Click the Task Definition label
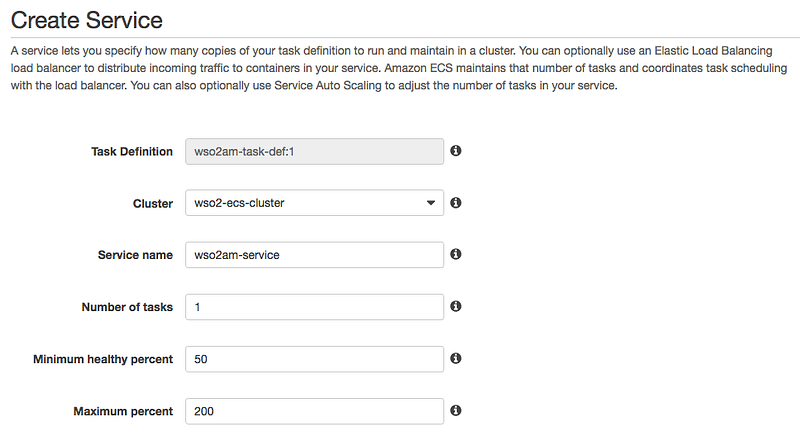The height and width of the screenshot is (432, 800). (132, 151)
